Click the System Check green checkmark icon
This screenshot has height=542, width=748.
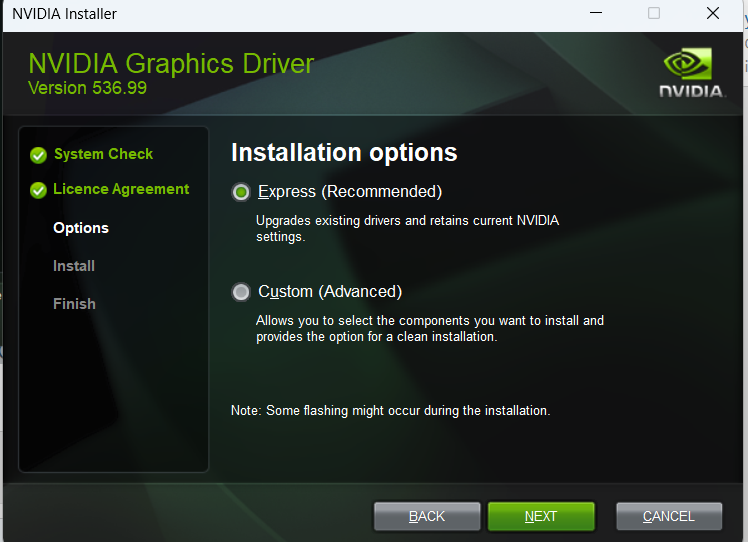tap(38, 155)
